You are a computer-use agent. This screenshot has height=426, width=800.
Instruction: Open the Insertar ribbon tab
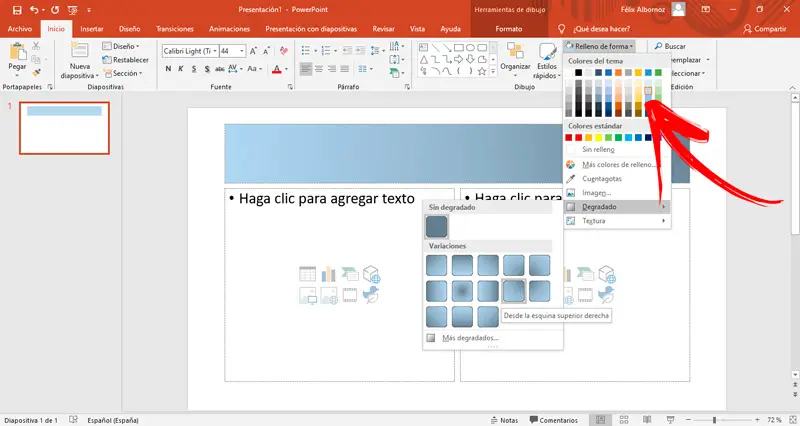tap(91, 29)
